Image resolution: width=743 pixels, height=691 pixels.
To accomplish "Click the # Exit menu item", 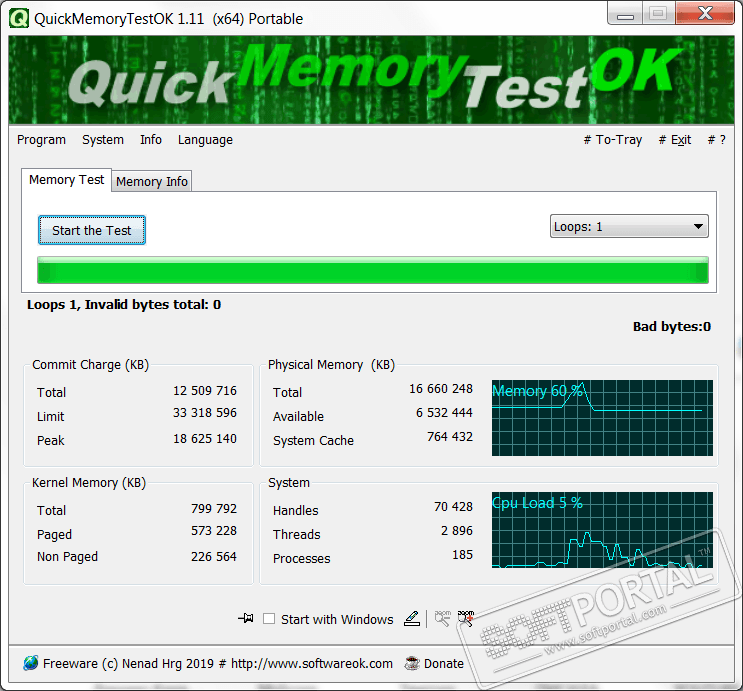I will click(x=675, y=140).
